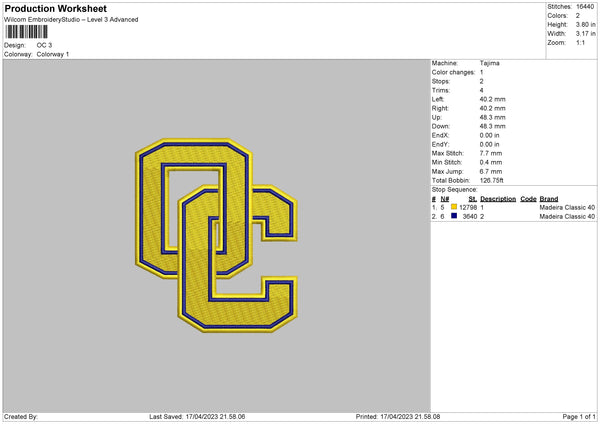Viewport: 600px width, 424px height.
Task: Click the Zoom value '1:1'
Action: (x=580, y=42)
